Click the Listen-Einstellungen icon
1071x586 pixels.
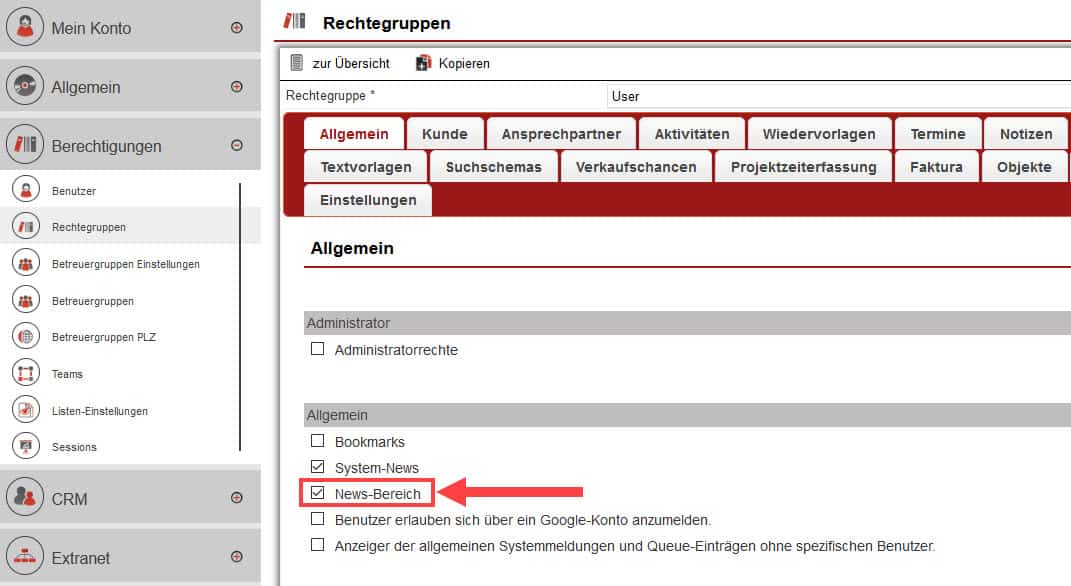pyautogui.click(x=25, y=410)
